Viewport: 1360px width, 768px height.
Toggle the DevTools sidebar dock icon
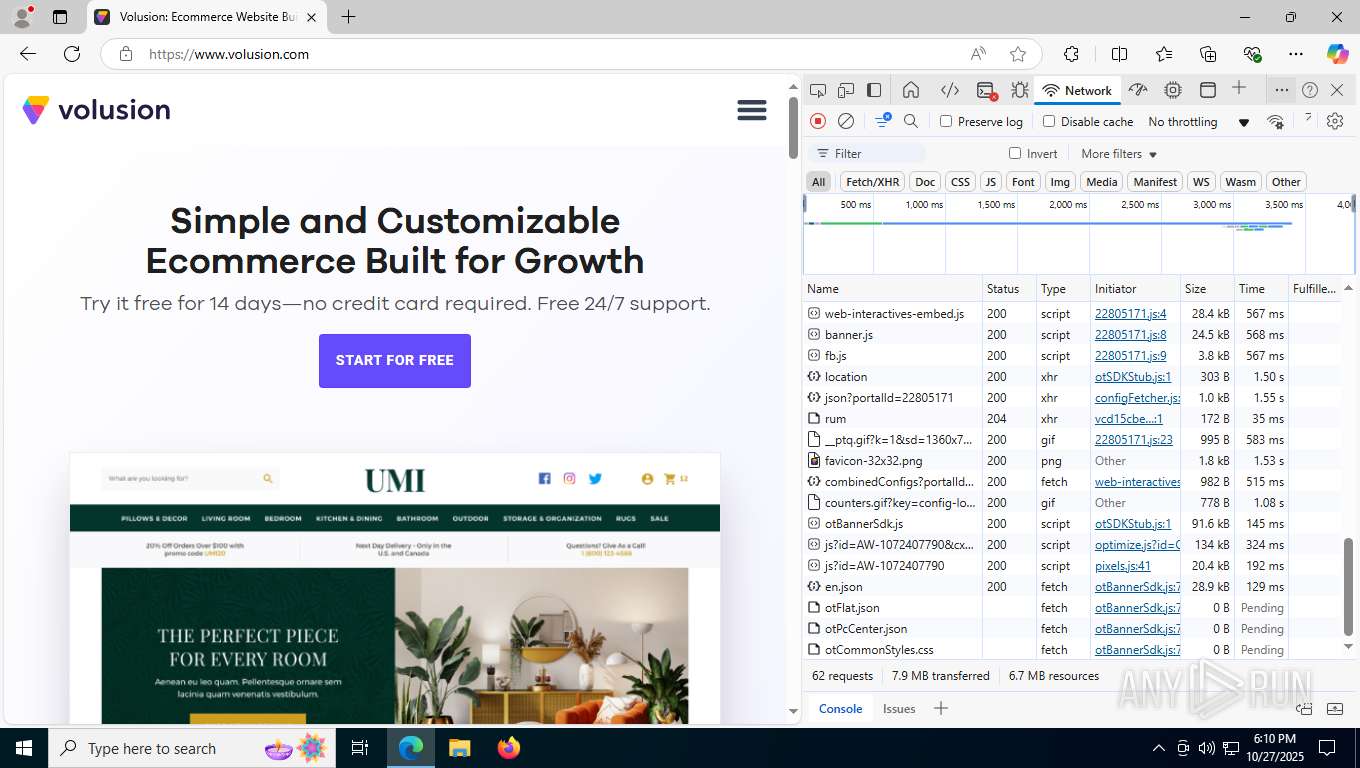coord(874,90)
